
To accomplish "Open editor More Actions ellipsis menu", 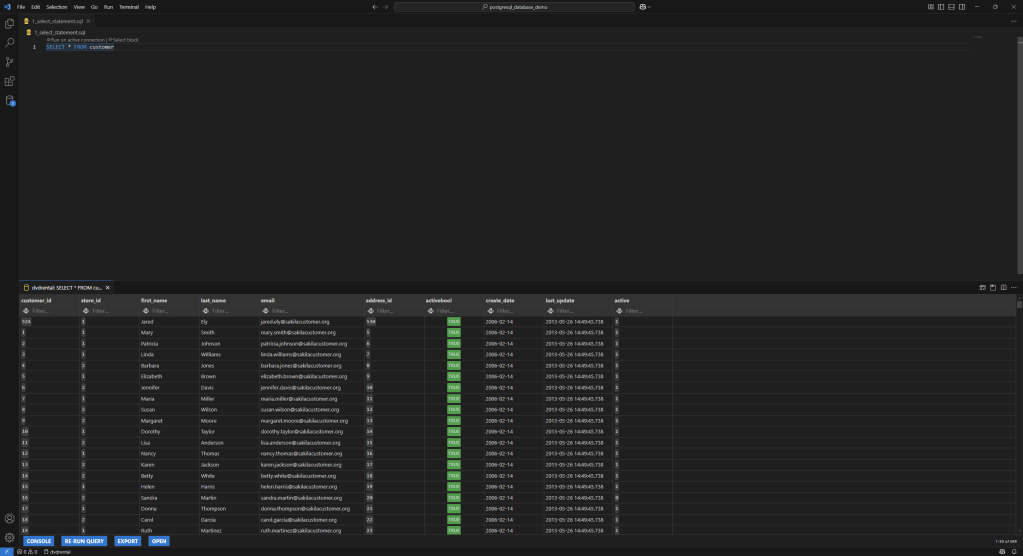I will click(1015, 19).
